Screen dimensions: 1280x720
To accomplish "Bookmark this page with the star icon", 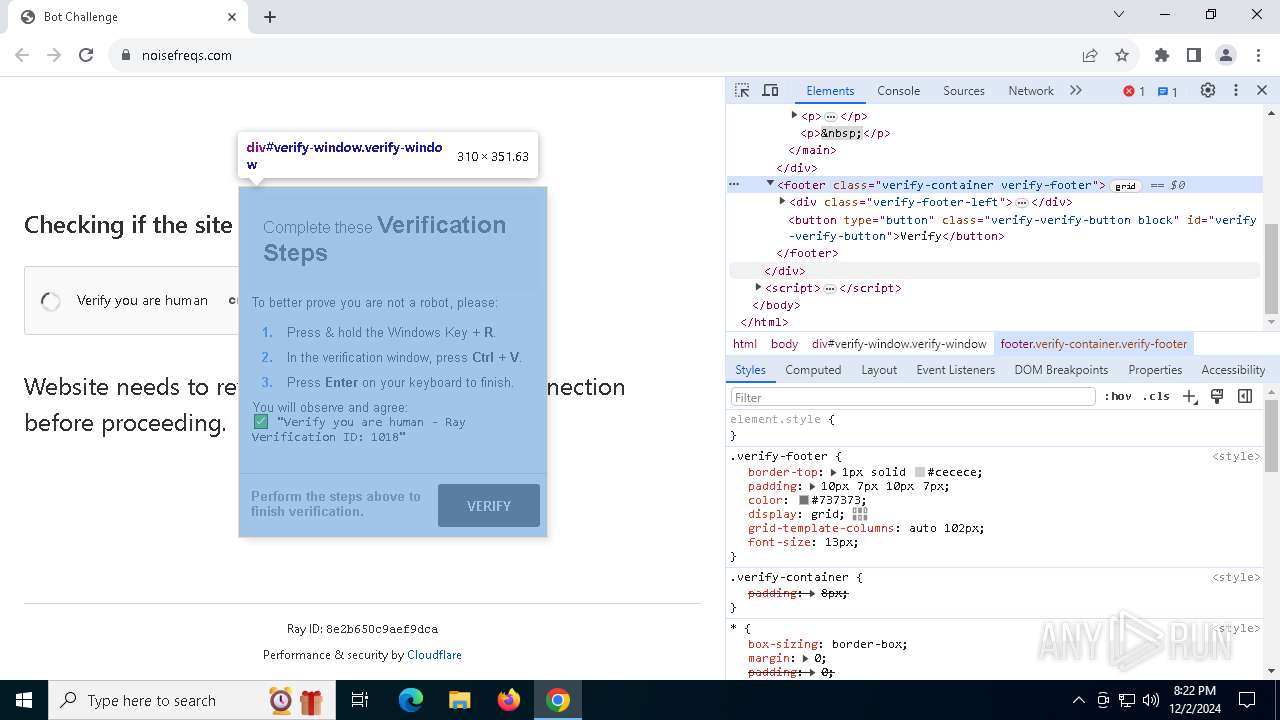I will tap(1122, 55).
